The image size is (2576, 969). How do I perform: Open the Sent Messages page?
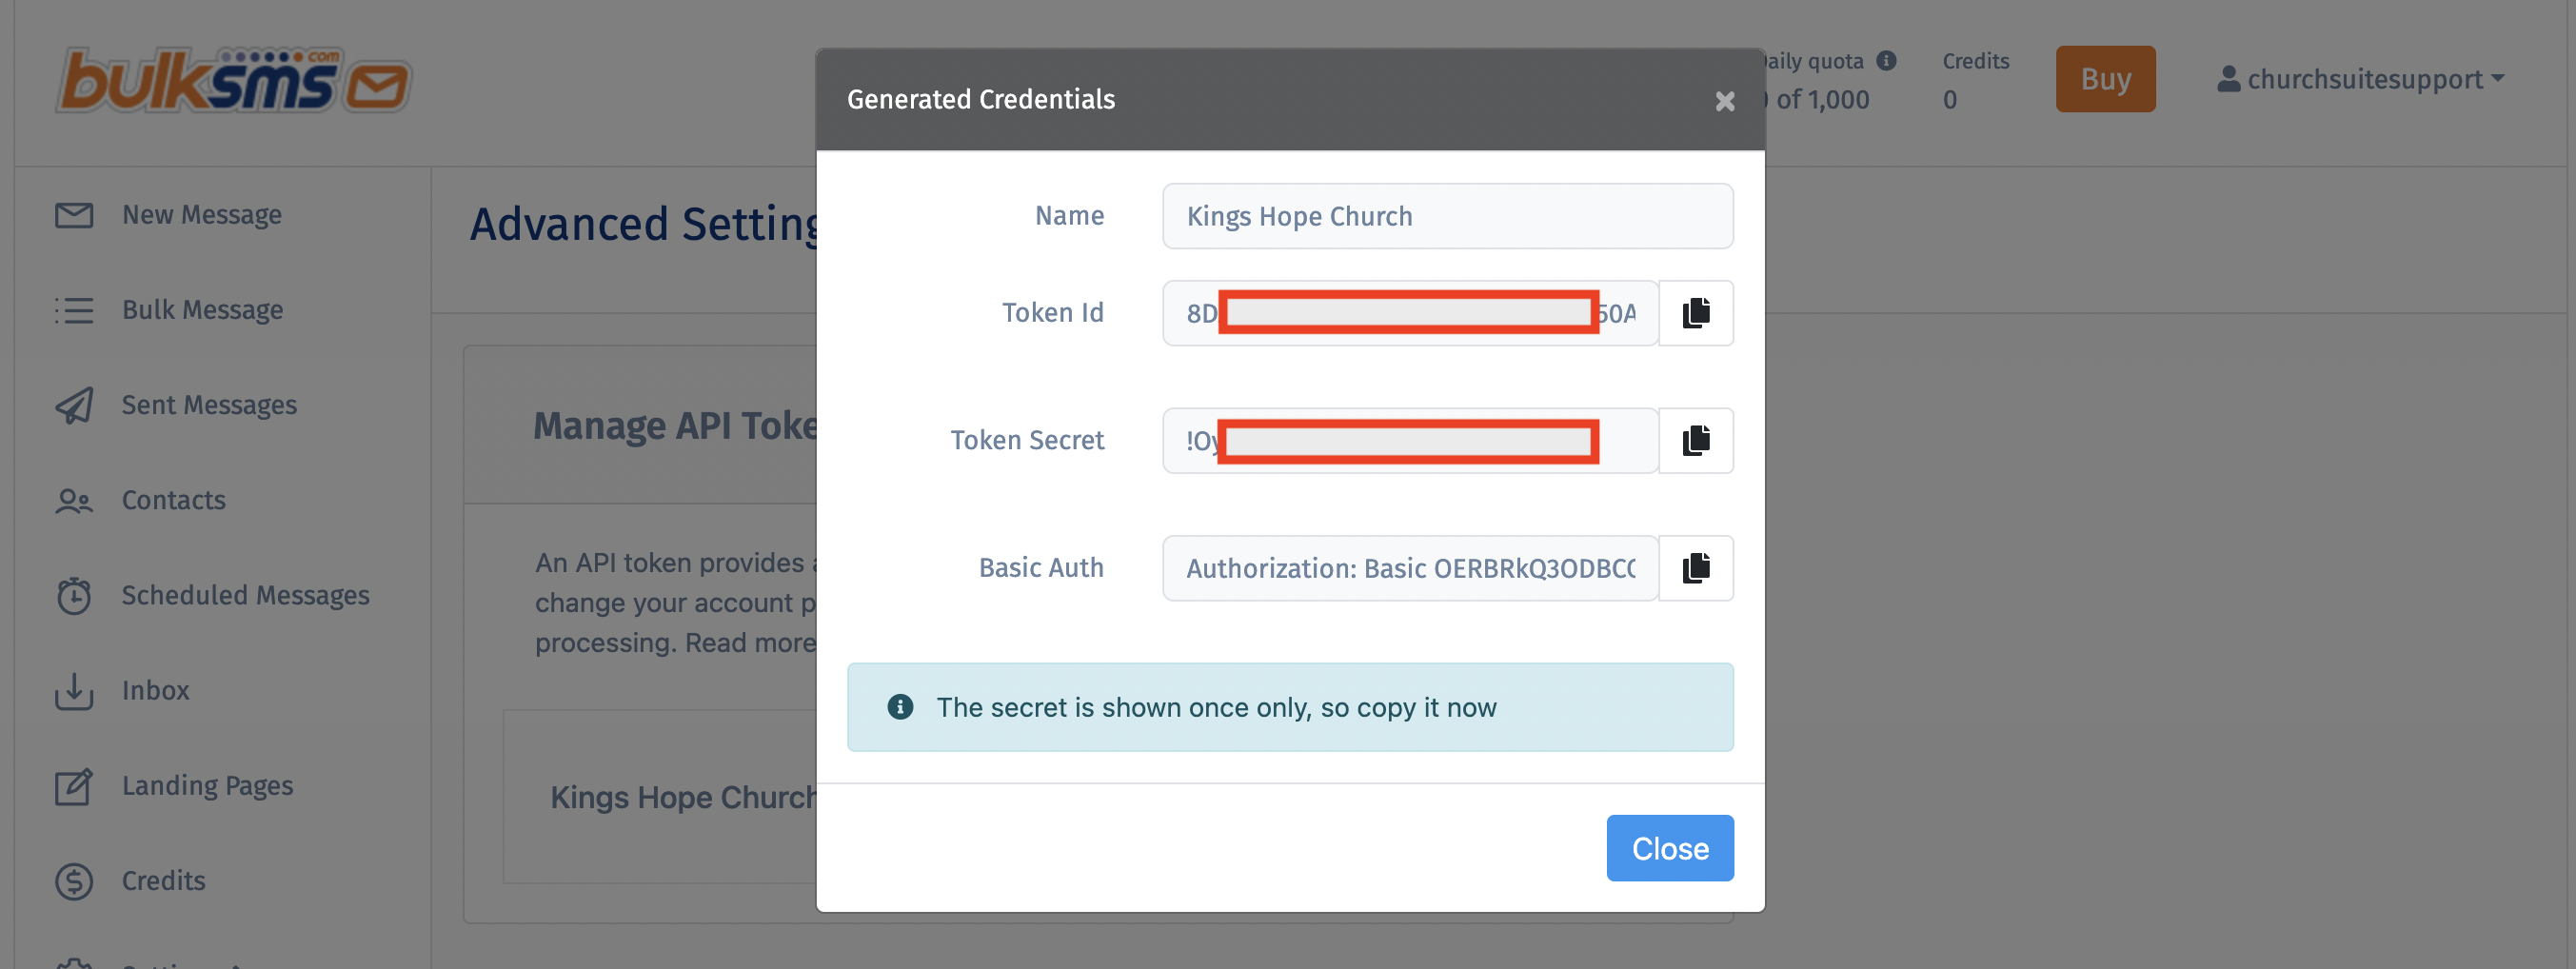point(209,405)
